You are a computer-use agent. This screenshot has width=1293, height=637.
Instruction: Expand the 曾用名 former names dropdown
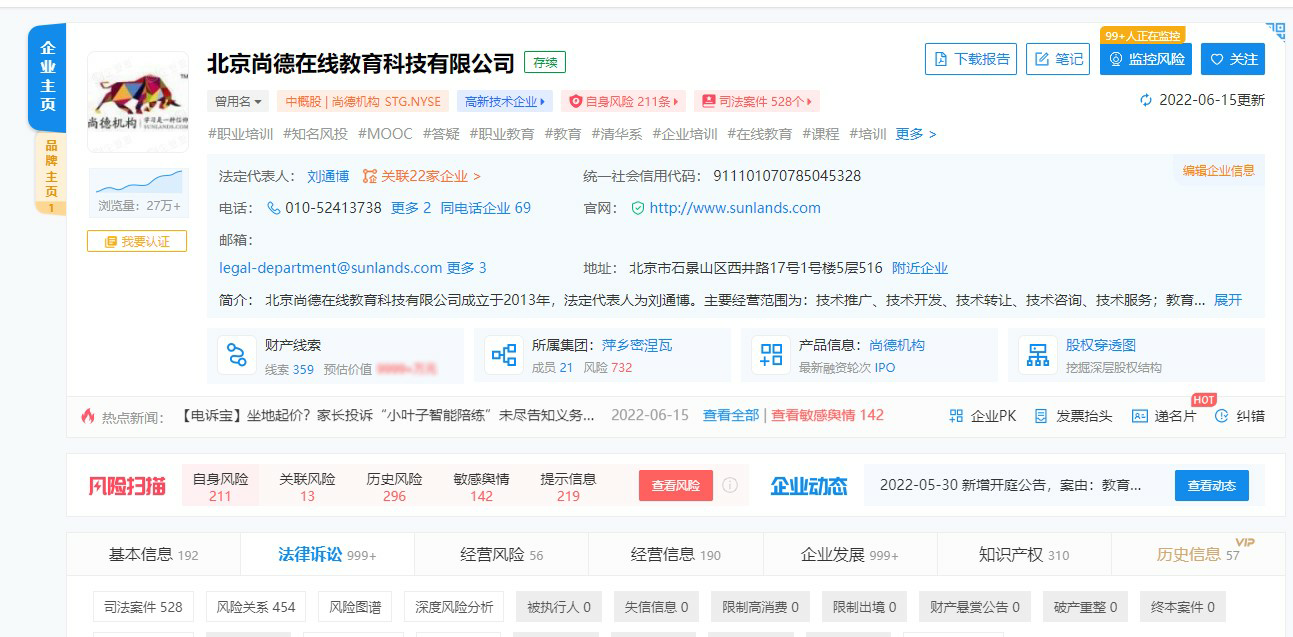tap(238, 101)
